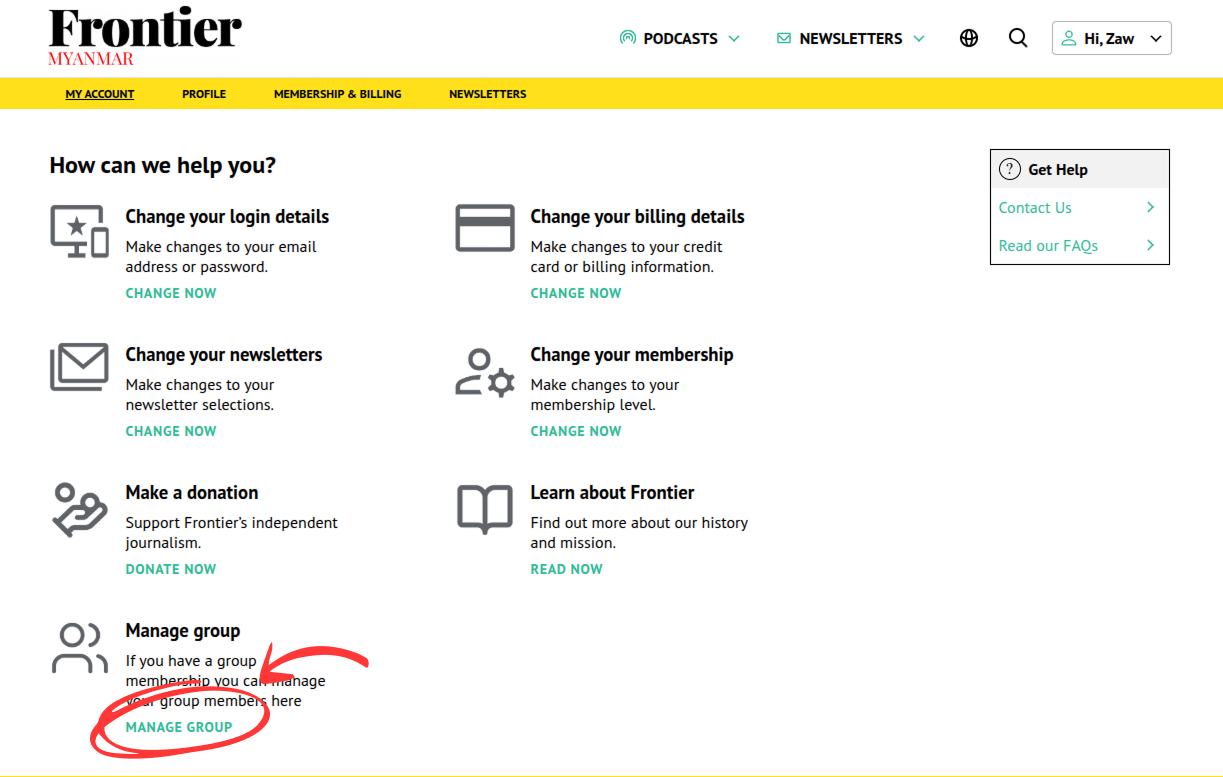Click the billing credit card icon
Screen dimensions: 1223x777
(484, 228)
